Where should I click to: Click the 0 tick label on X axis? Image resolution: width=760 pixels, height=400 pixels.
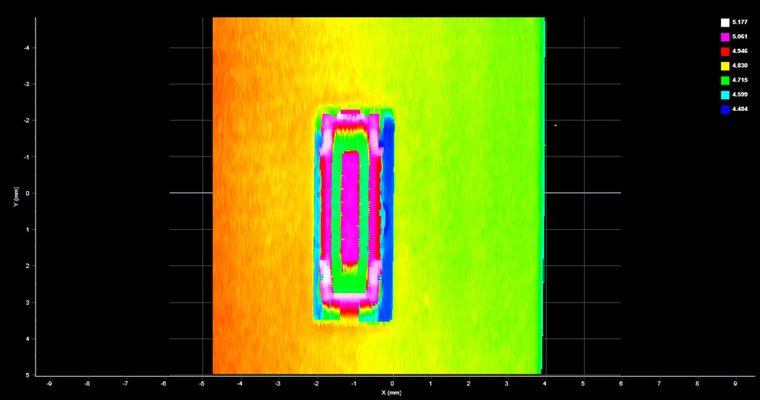[x=393, y=384]
